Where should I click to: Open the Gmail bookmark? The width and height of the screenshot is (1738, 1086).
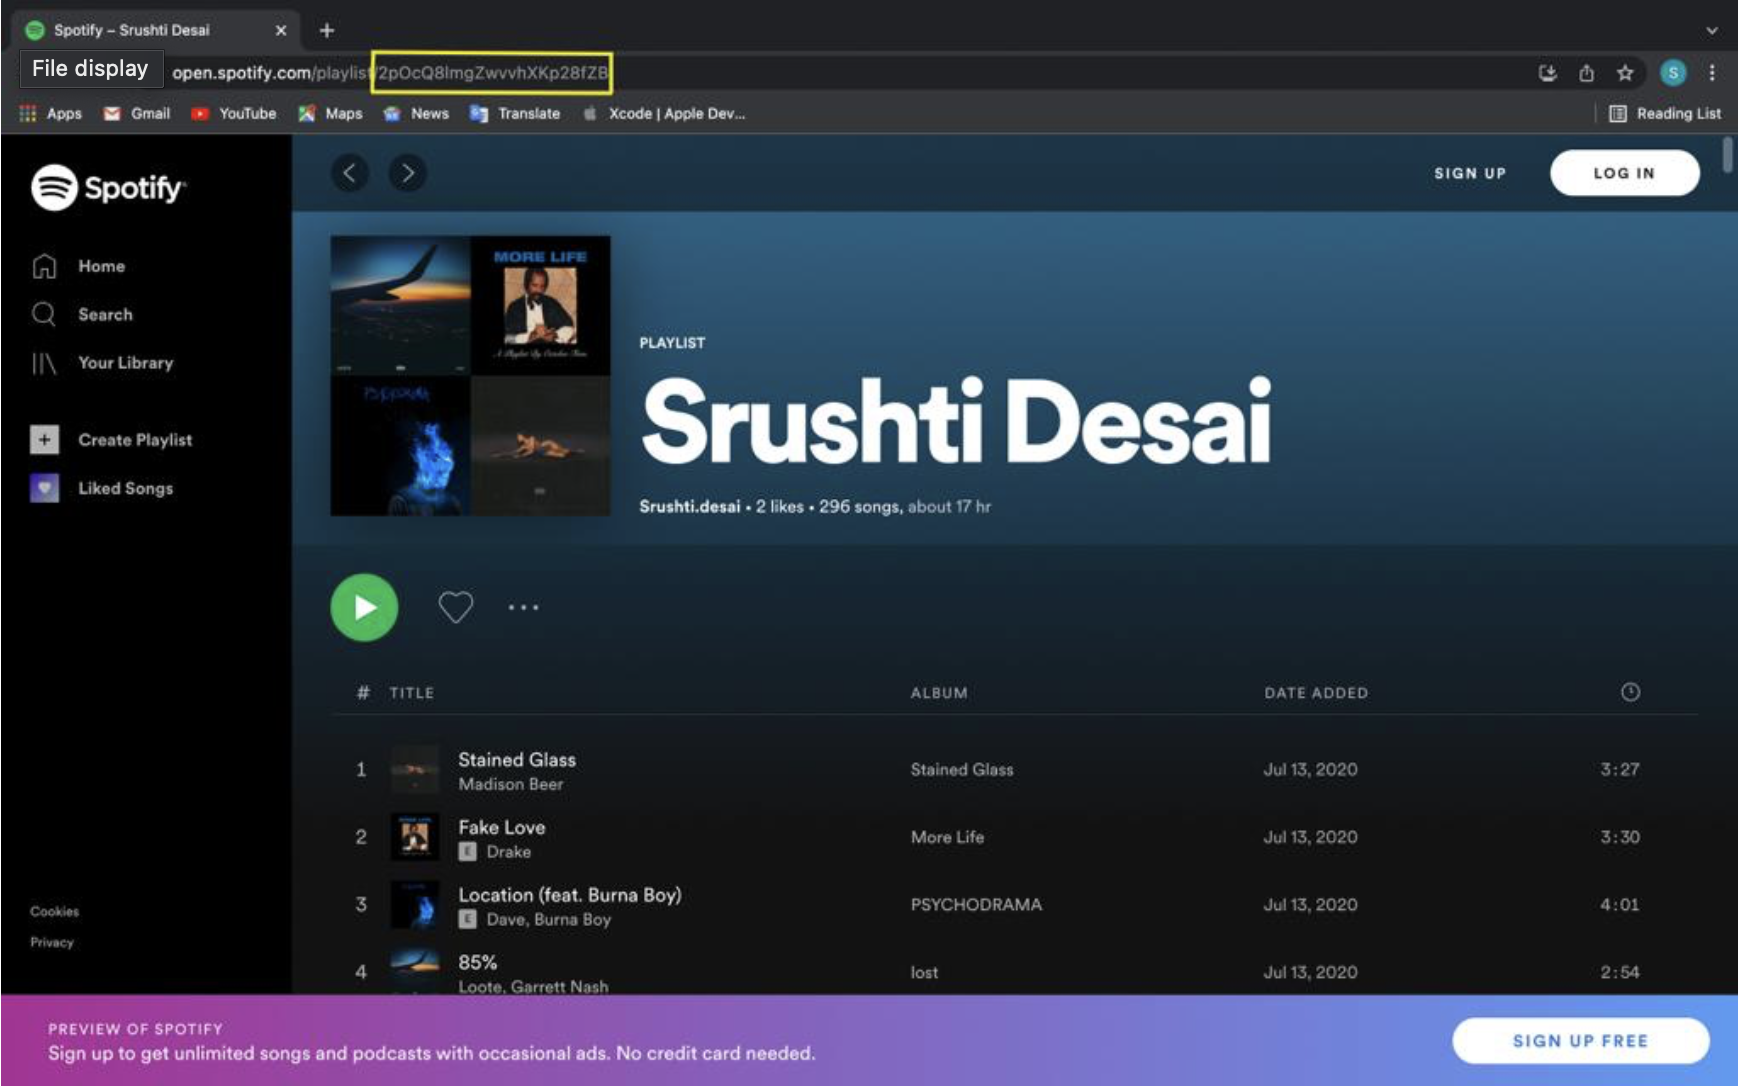click(x=137, y=113)
